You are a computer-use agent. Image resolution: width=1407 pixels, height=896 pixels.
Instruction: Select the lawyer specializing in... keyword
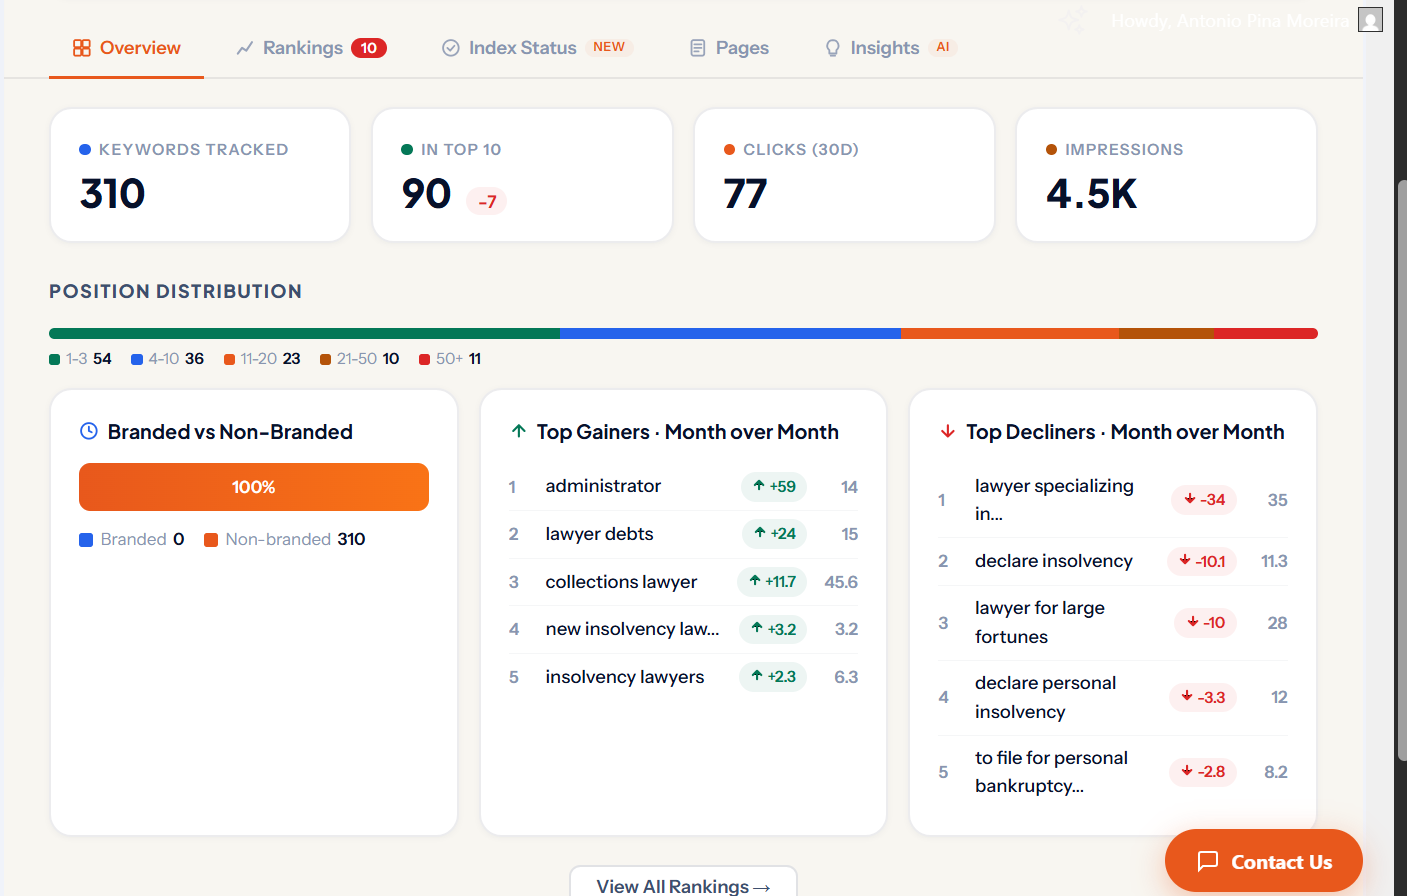[x=1054, y=500]
